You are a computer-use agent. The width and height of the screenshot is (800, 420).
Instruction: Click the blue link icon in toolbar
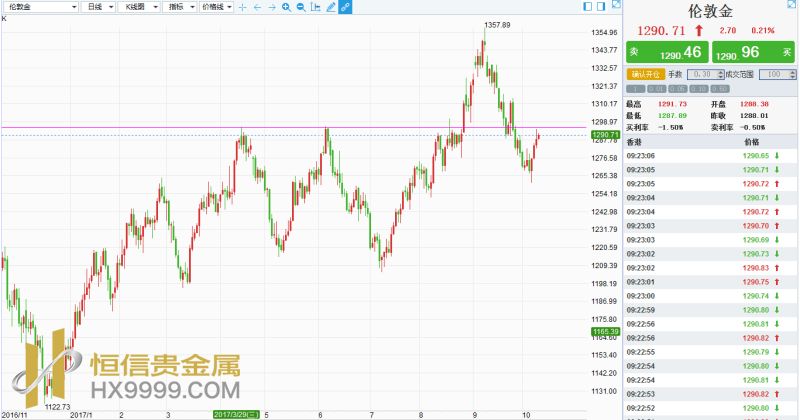pos(345,7)
